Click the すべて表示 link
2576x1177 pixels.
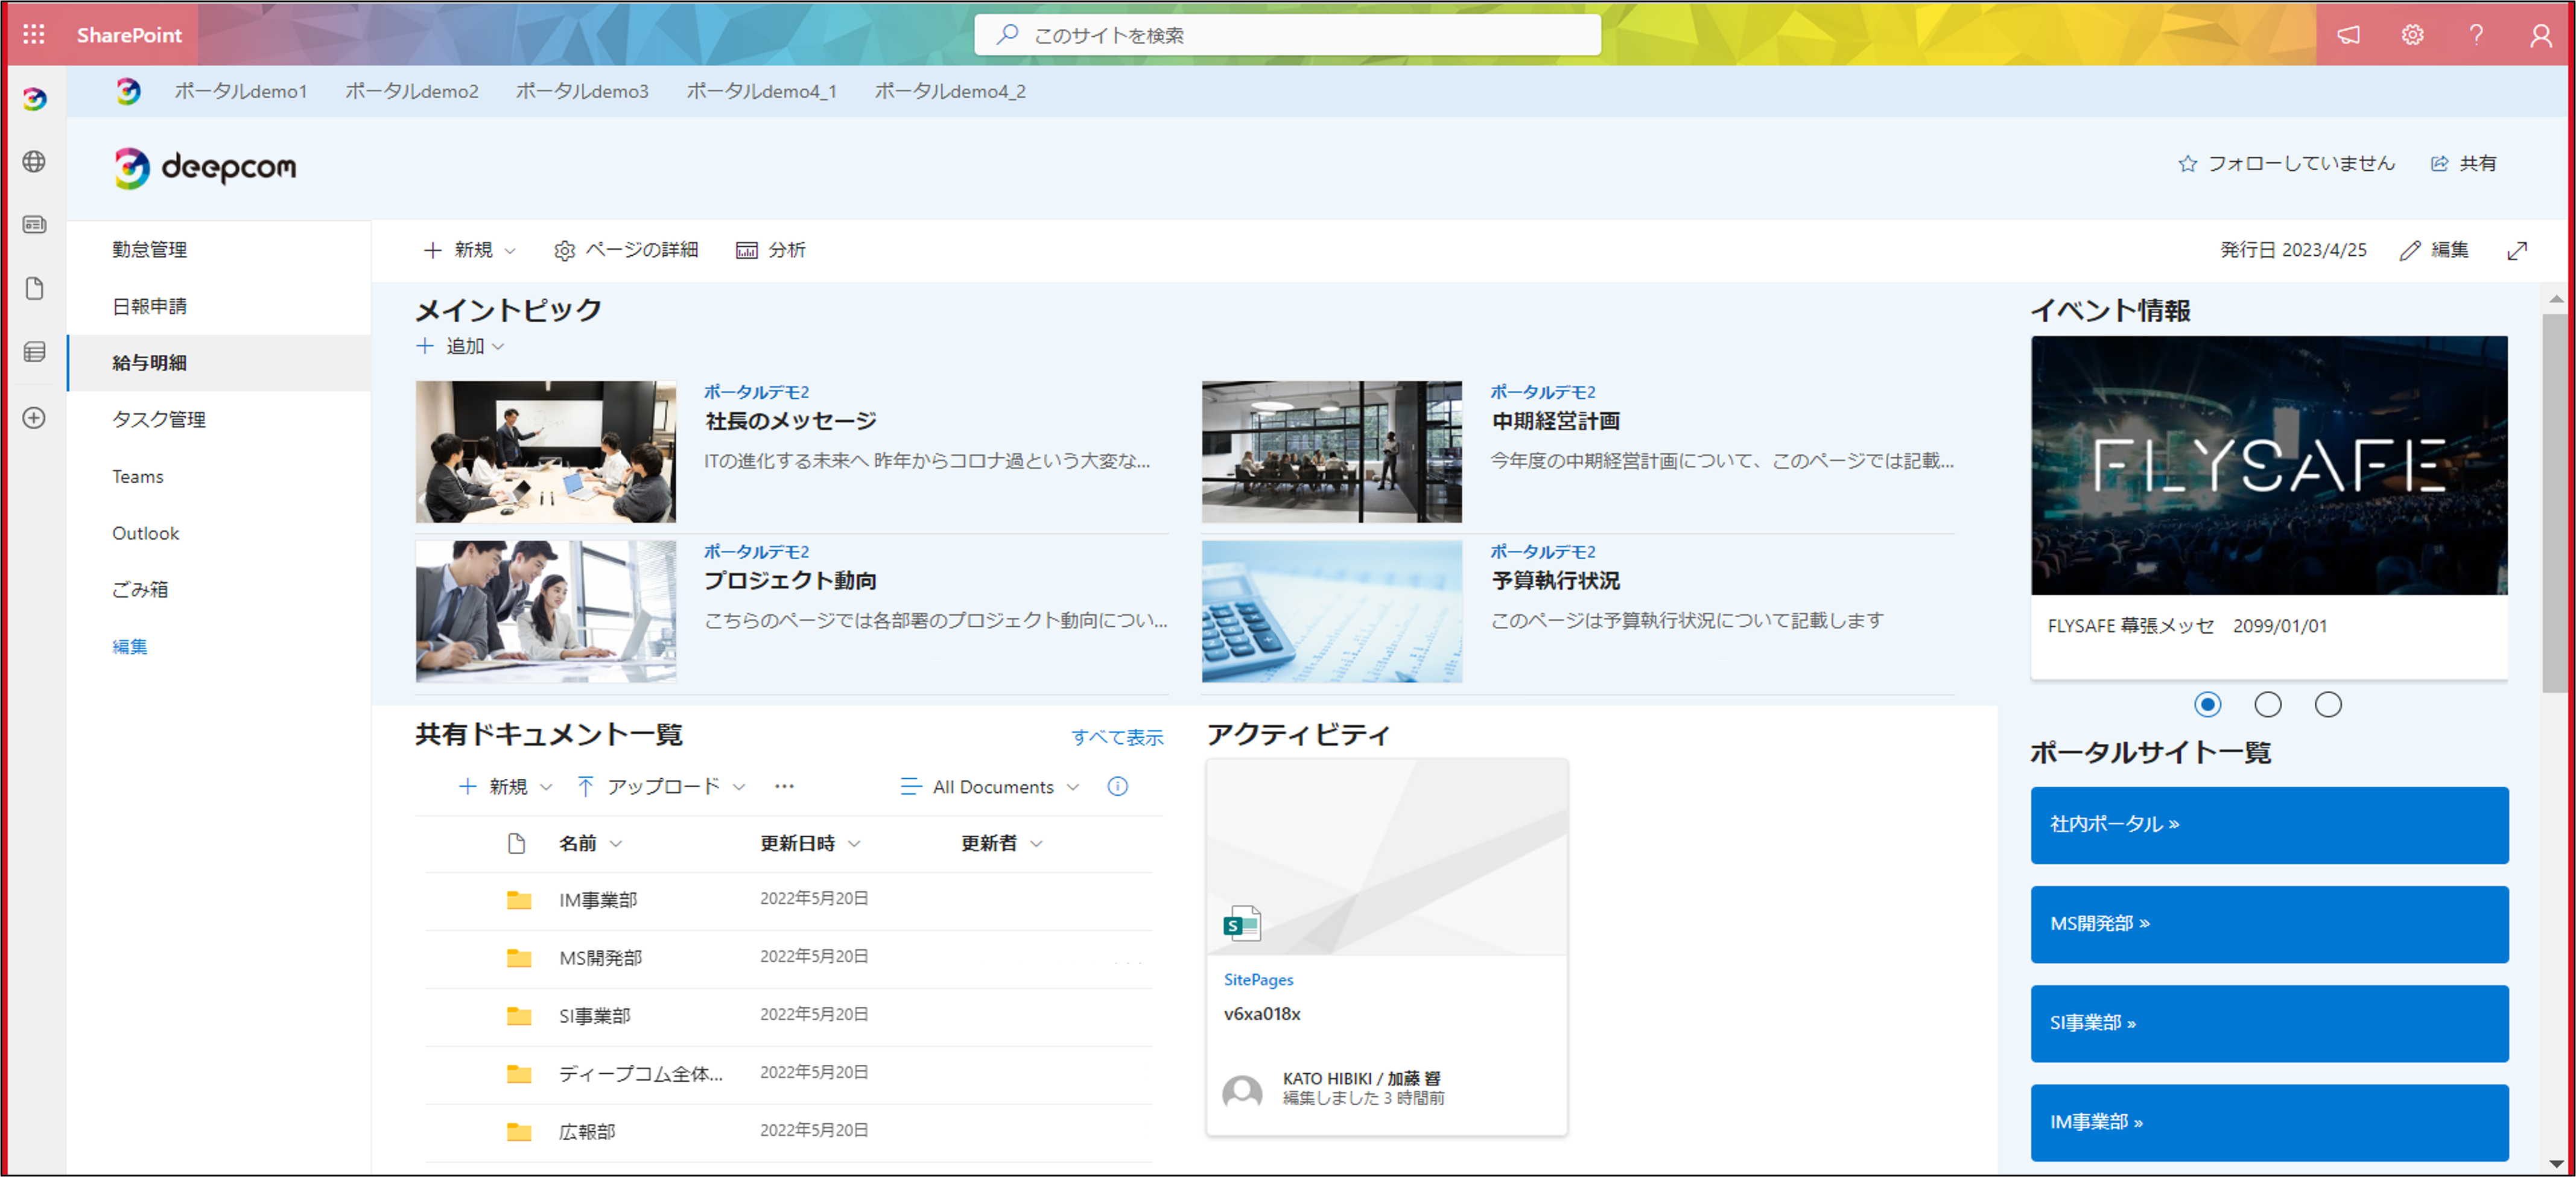[x=1116, y=737]
